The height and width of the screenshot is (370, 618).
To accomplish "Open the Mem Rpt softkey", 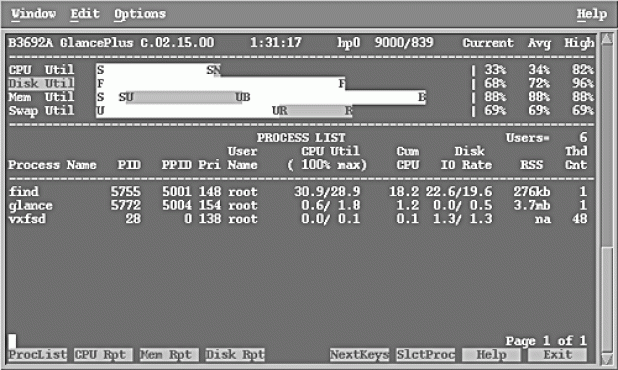I will pos(169,355).
